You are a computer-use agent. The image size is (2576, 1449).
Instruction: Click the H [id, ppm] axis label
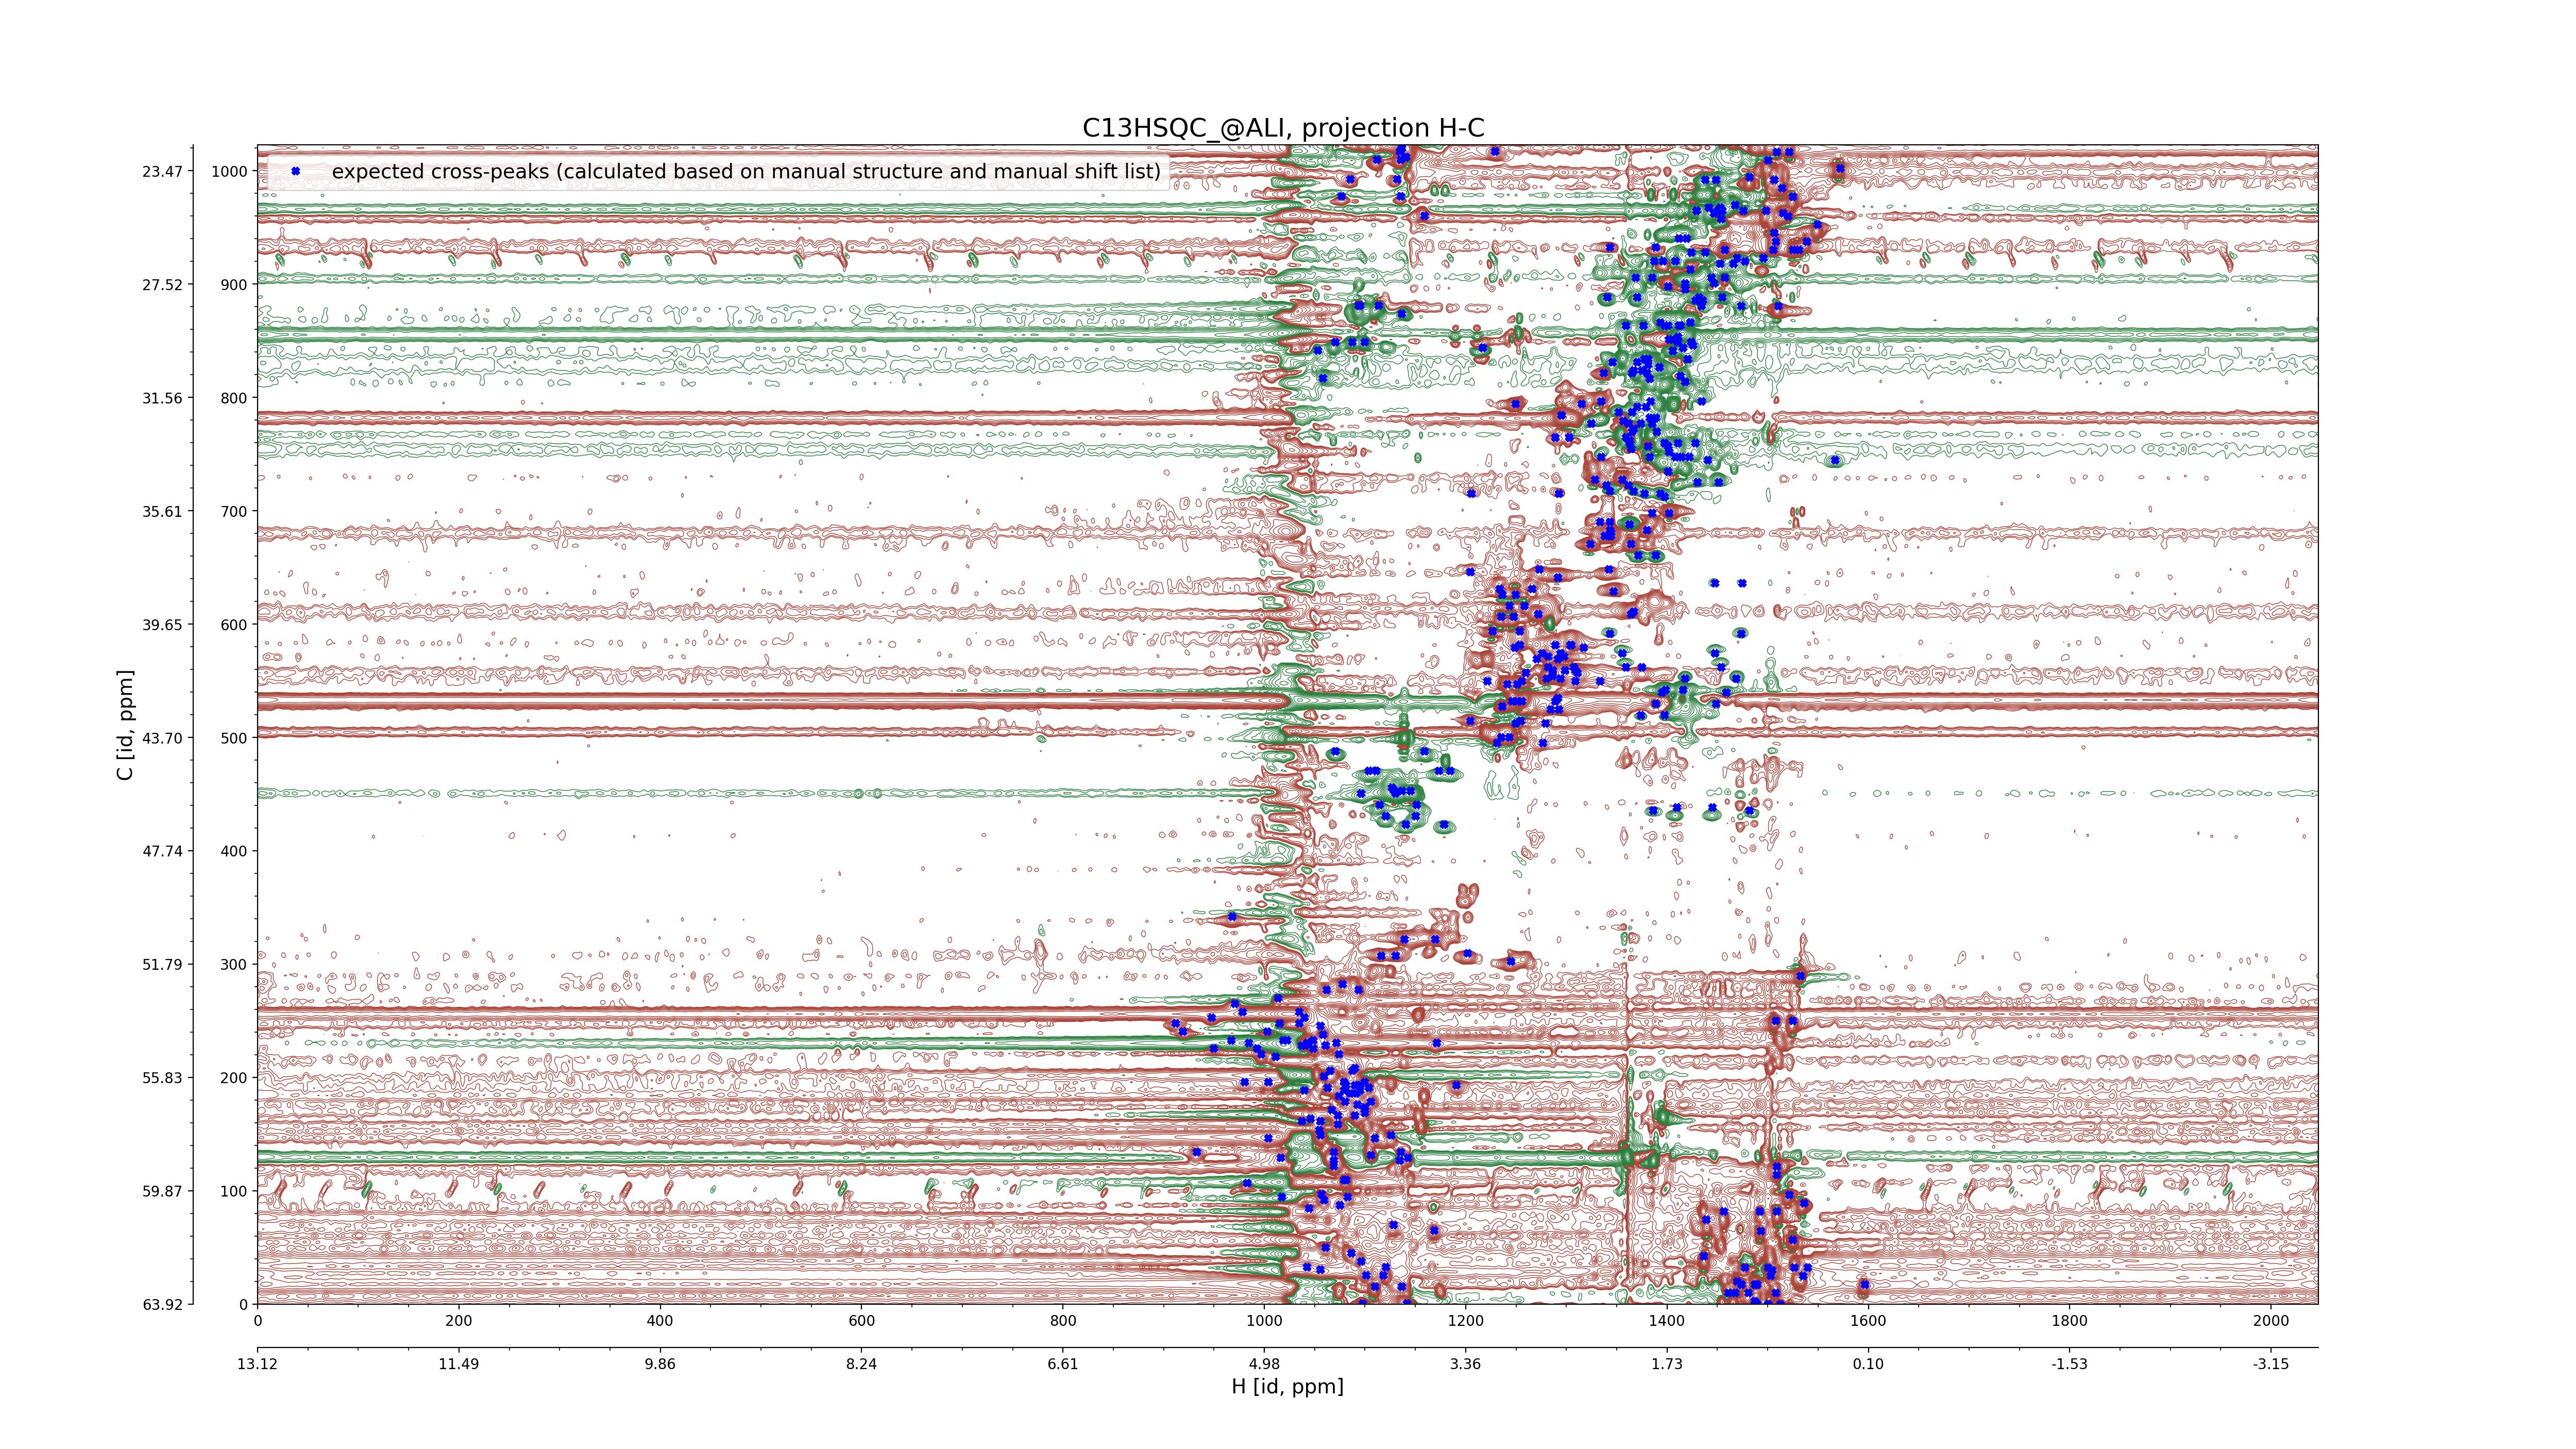point(1287,1386)
